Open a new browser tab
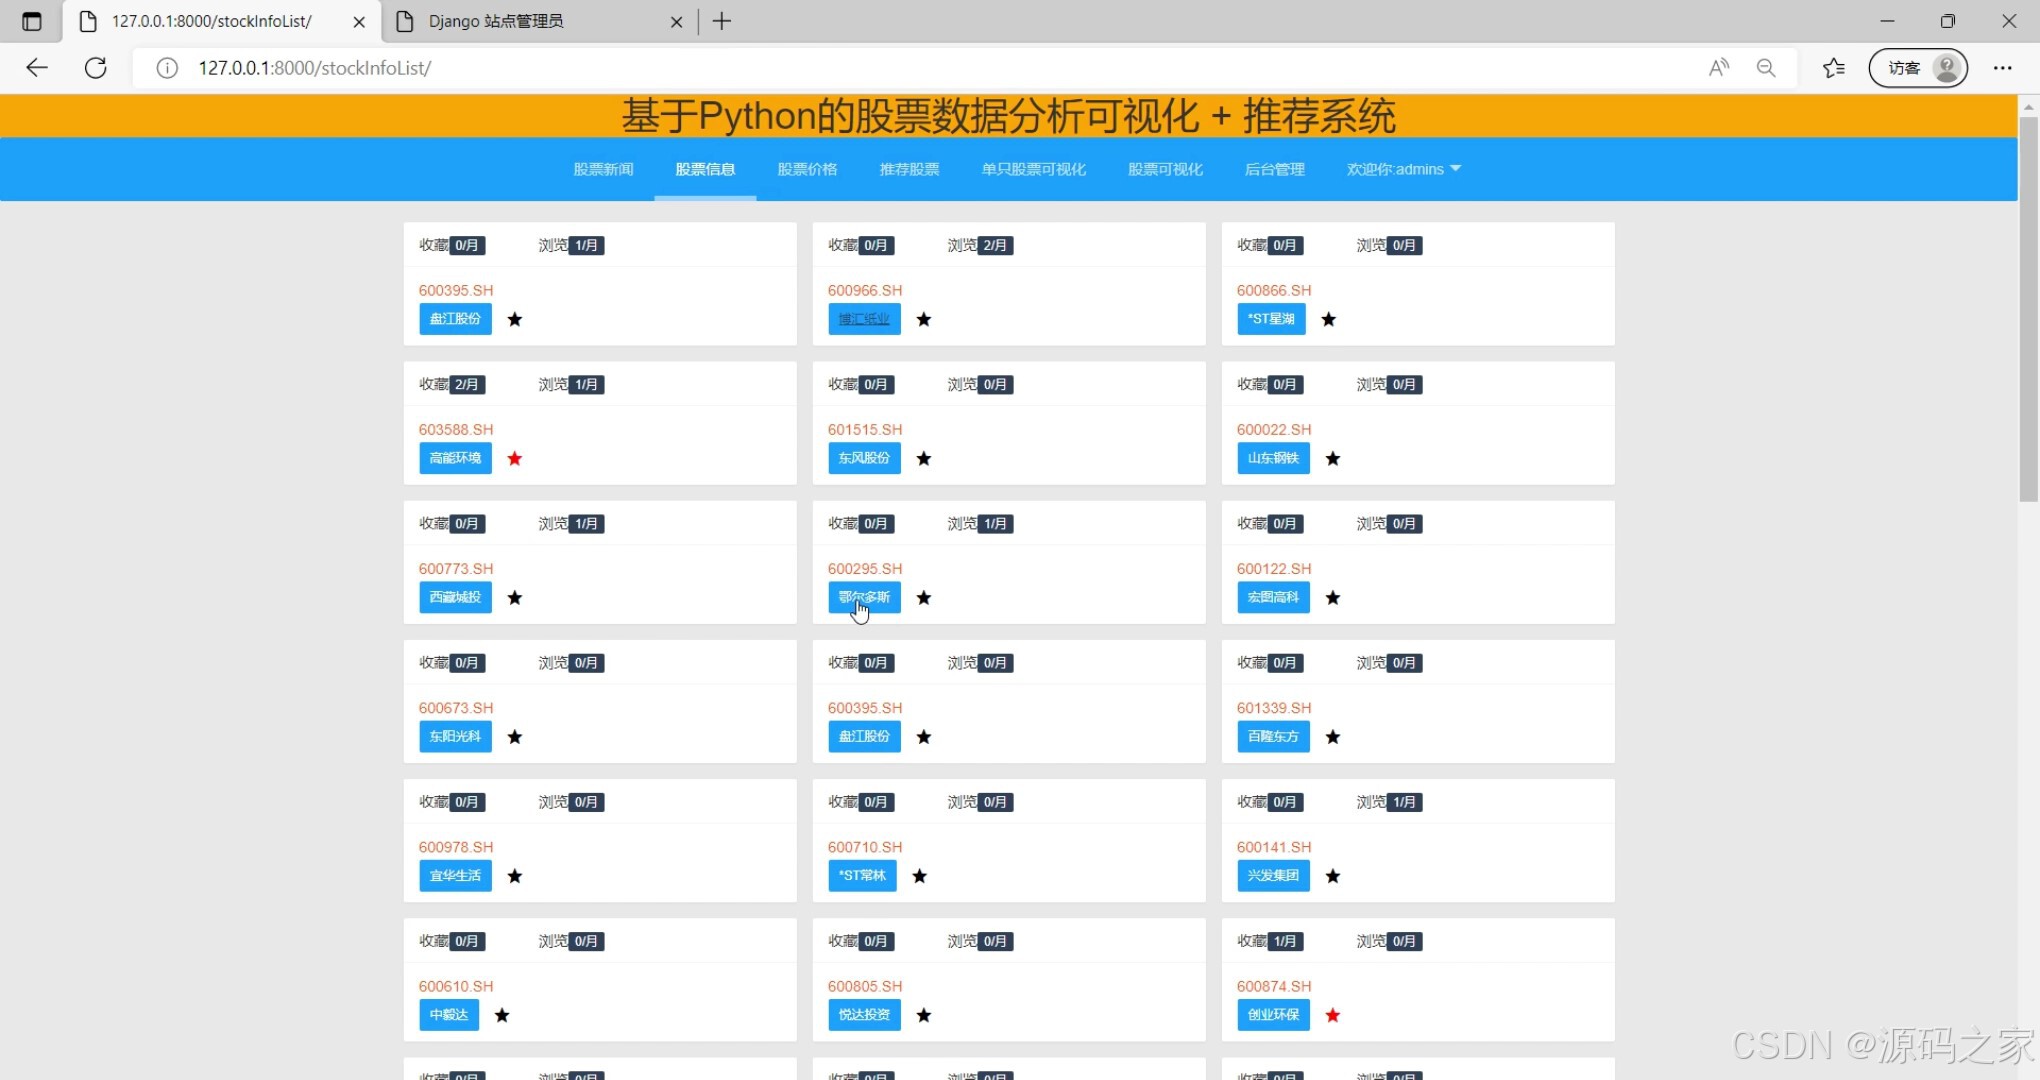This screenshot has width=2040, height=1080. pos(722,21)
